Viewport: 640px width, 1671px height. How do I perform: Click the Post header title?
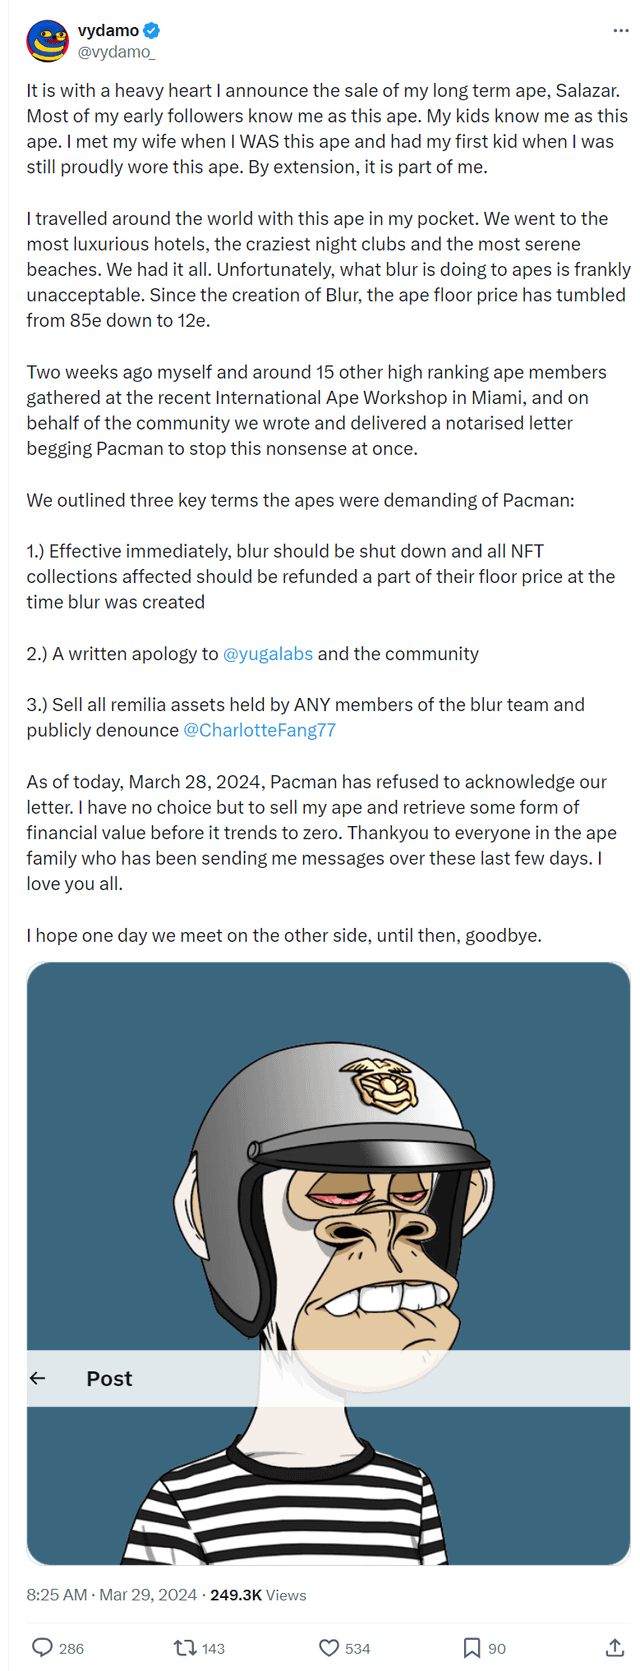point(109,1378)
